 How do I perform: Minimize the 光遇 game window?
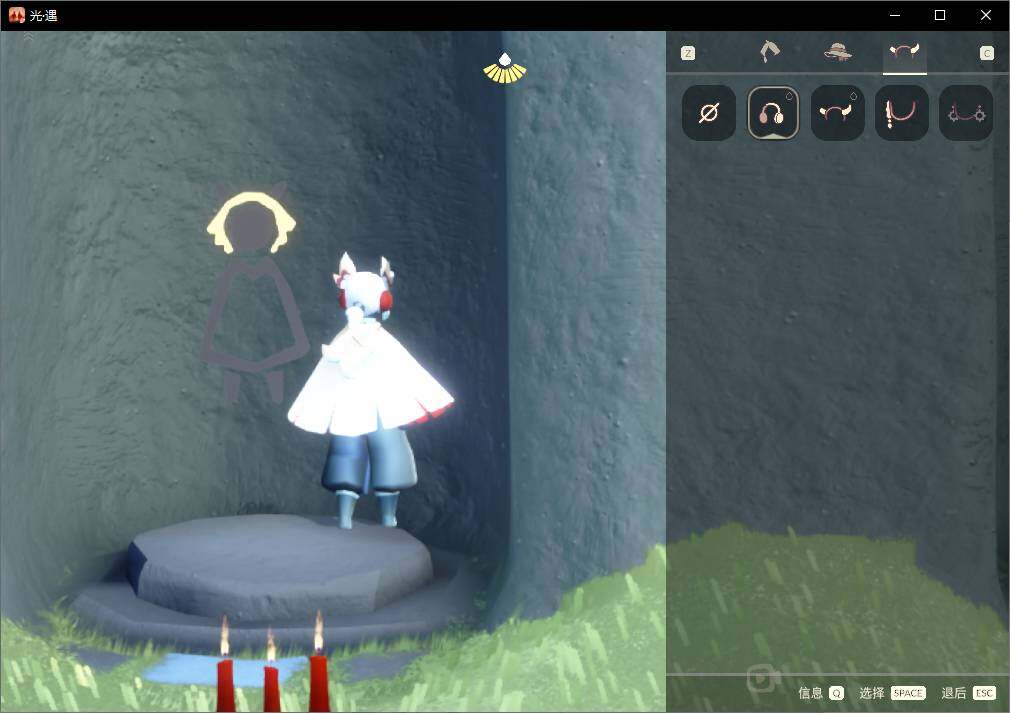pyautogui.click(x=895, y=15)
